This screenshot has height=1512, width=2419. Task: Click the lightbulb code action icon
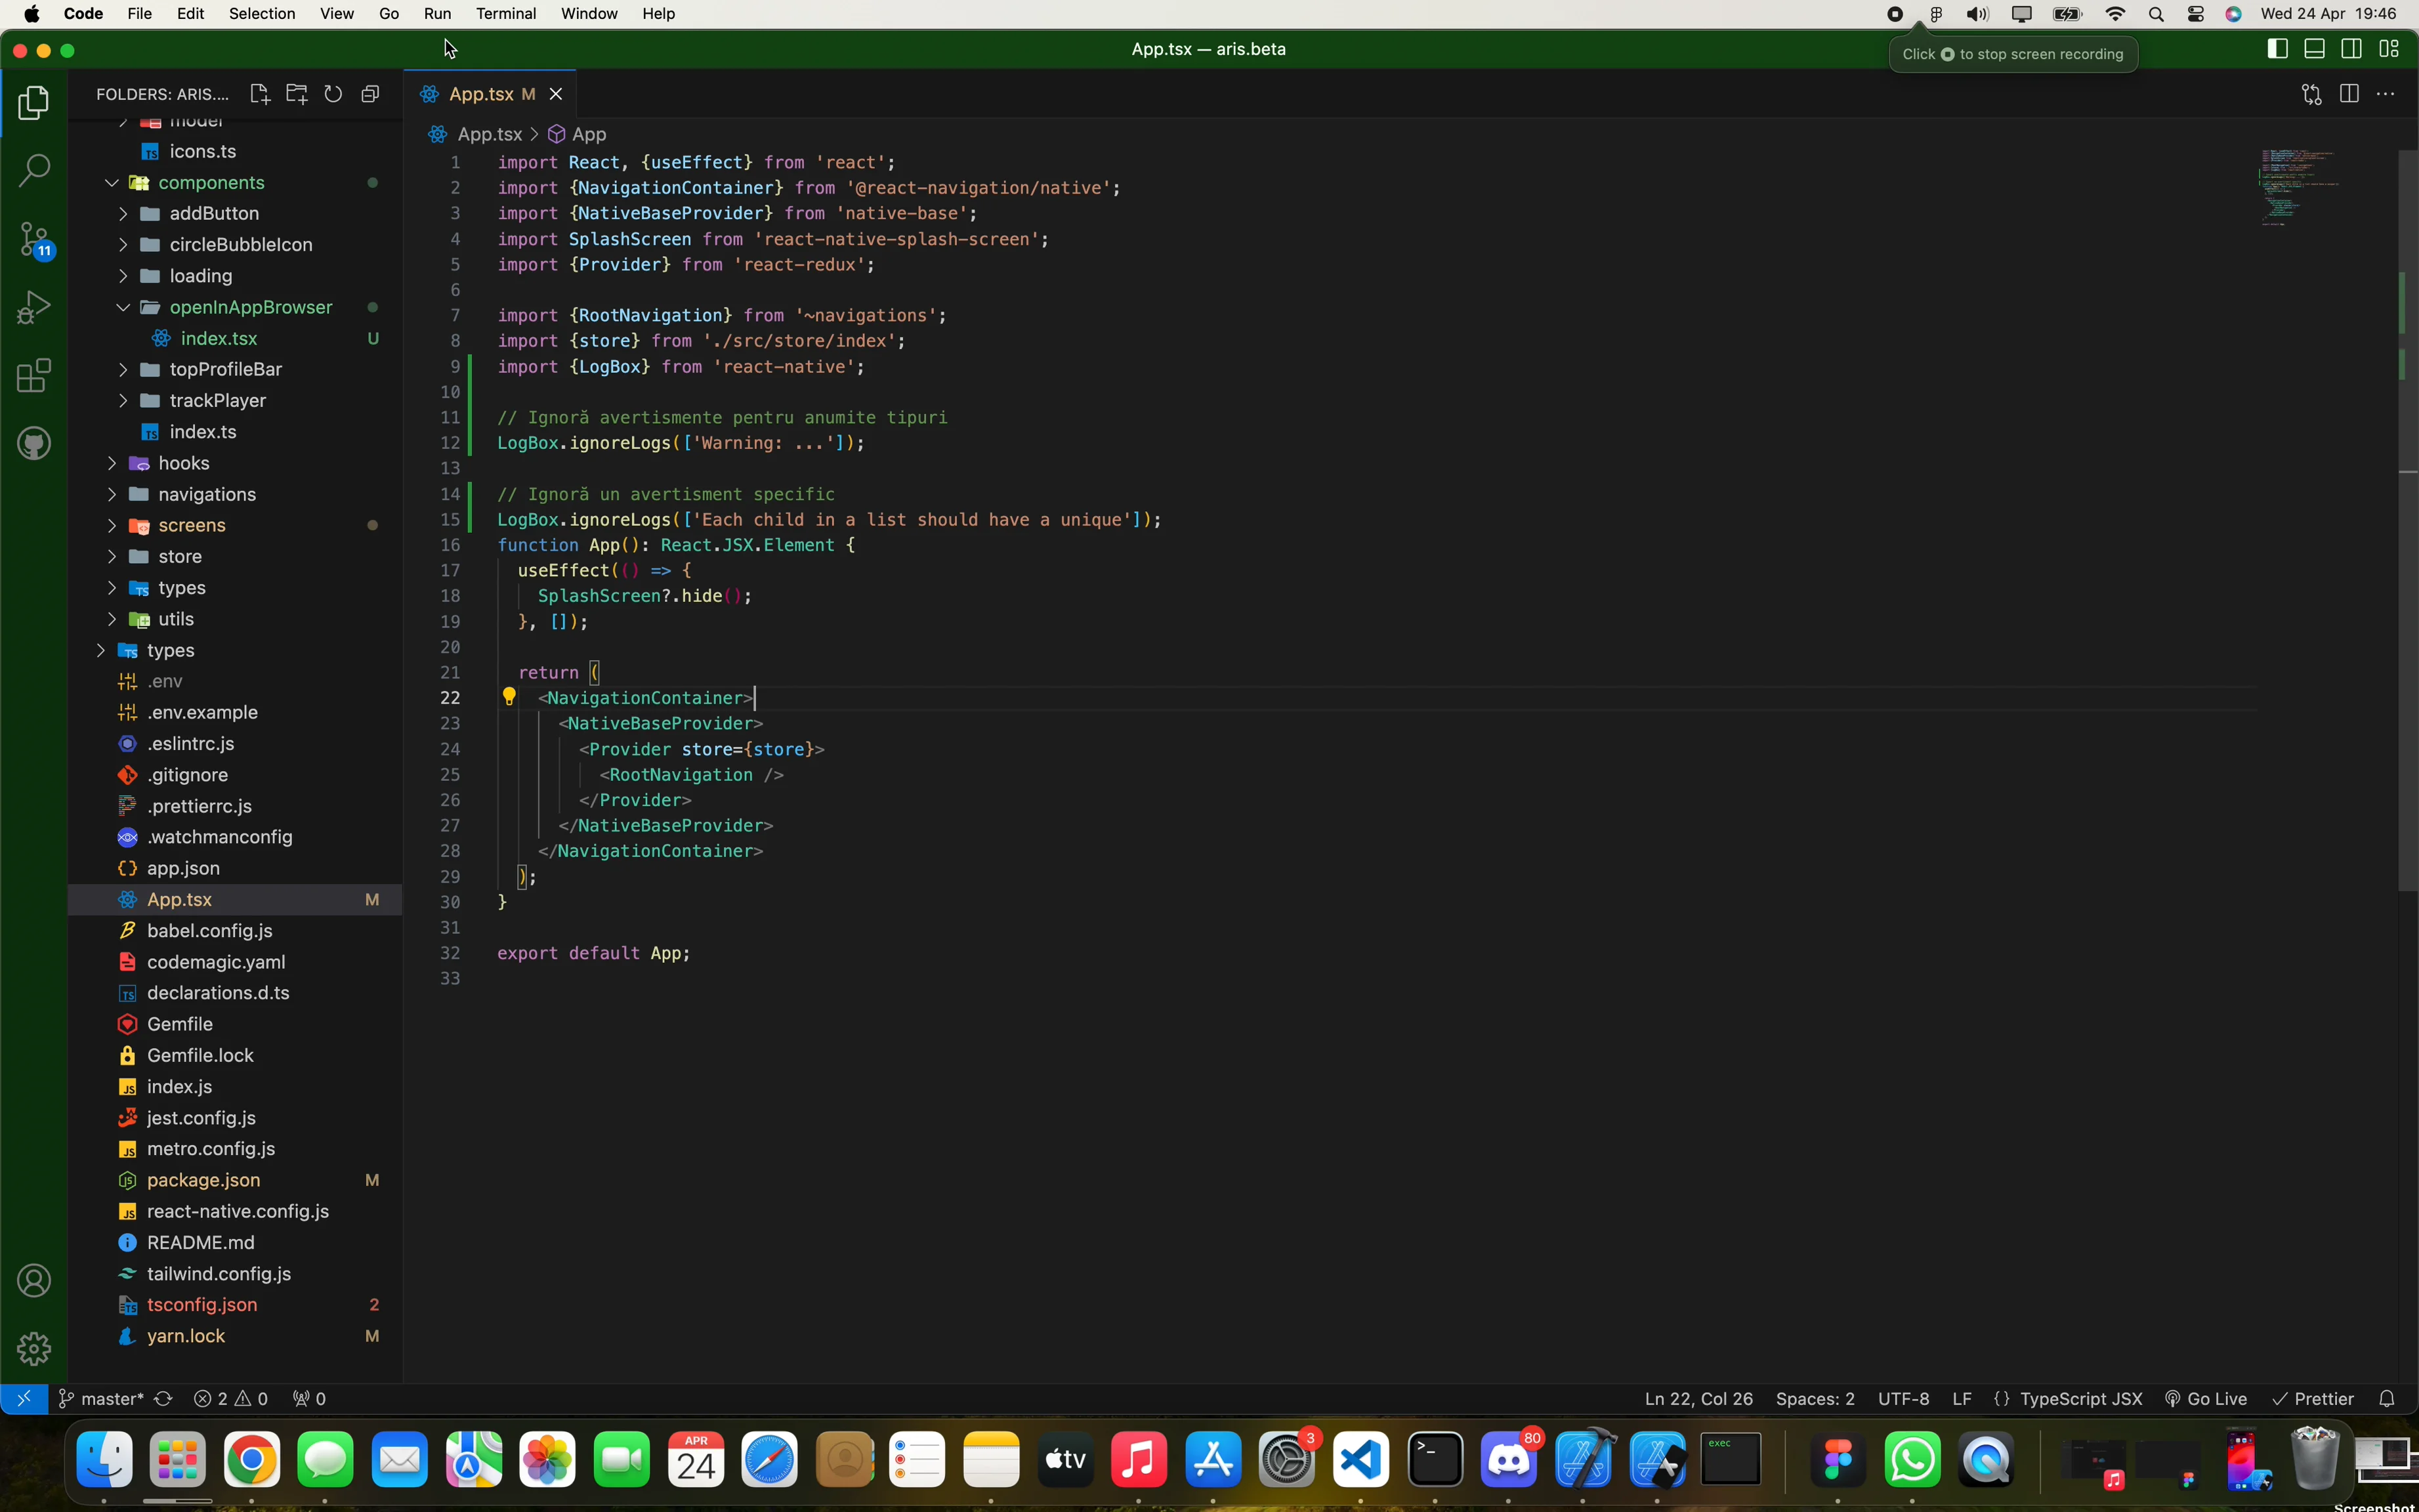click(508, 697)
